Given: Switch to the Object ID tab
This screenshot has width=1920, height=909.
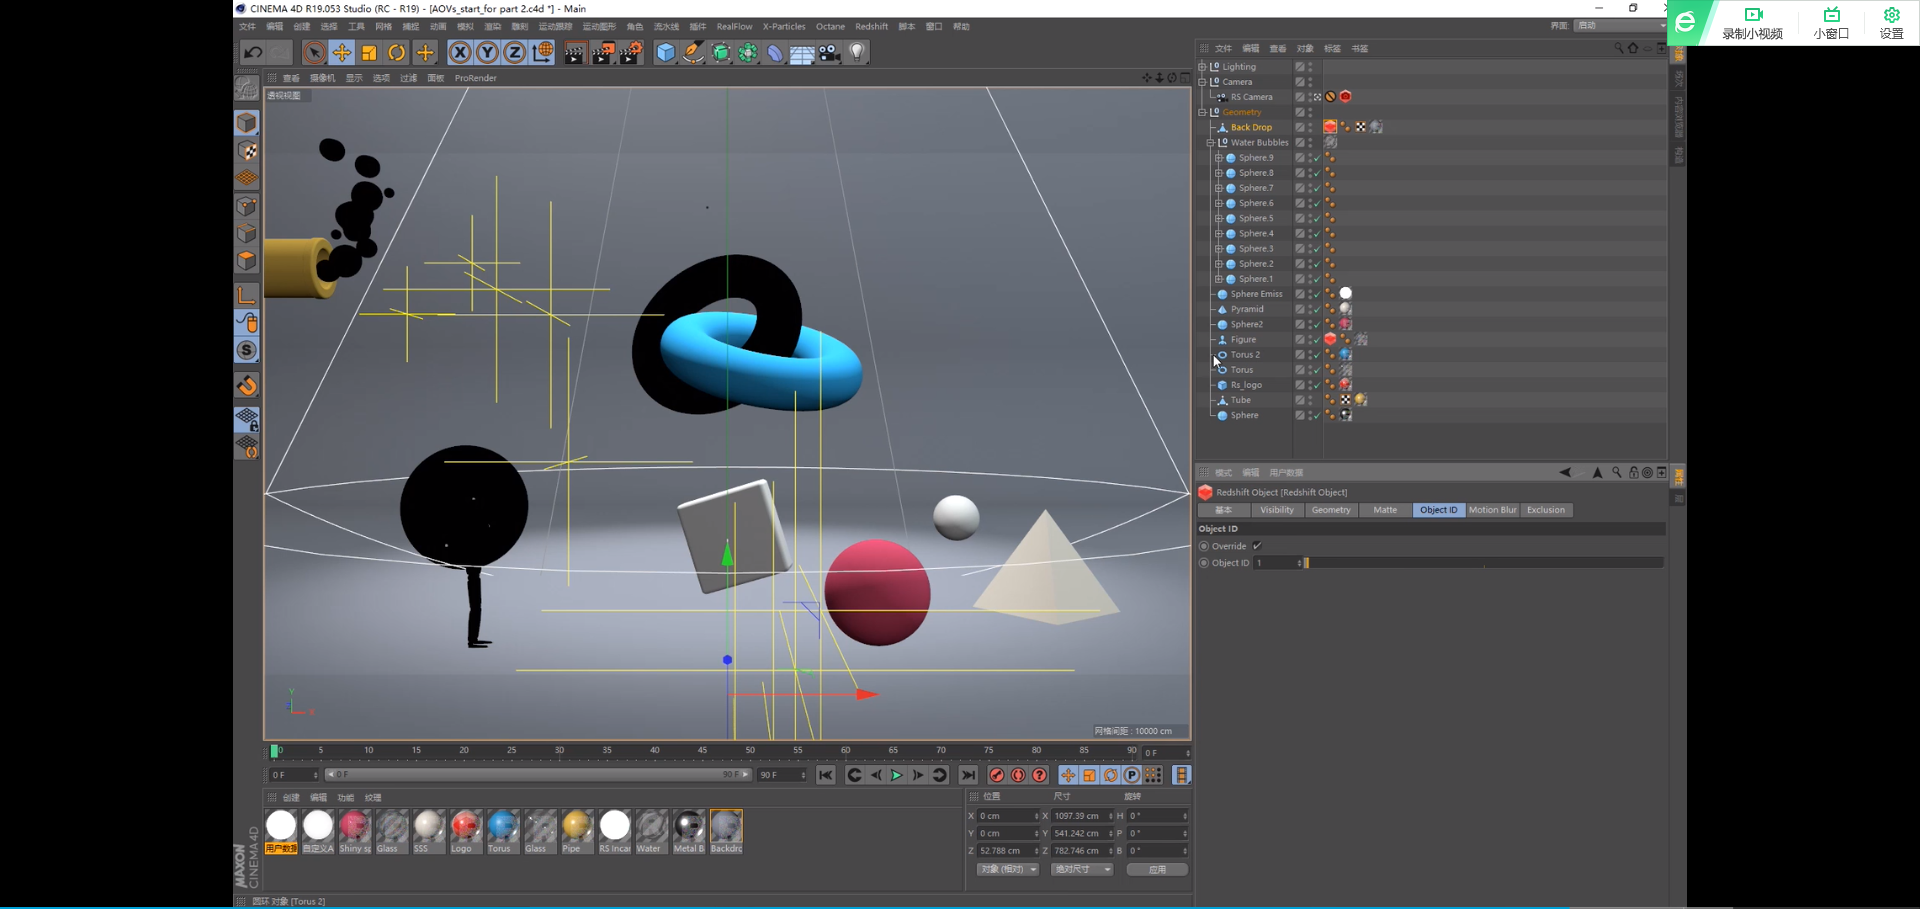Looking at the screenshot, I should 1438,510.
